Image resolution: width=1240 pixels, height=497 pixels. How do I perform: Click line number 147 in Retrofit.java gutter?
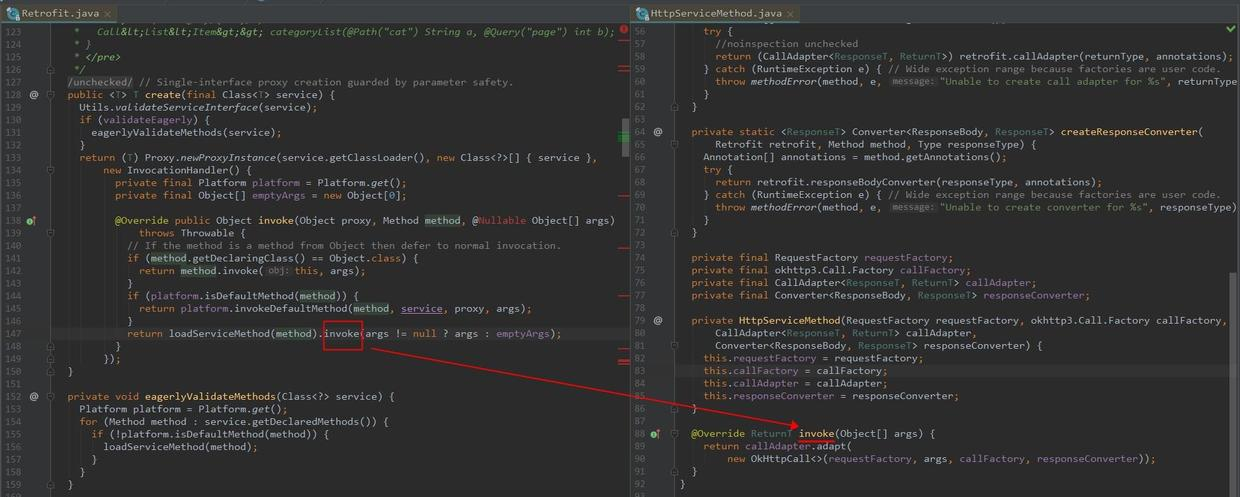coord(13,334)
